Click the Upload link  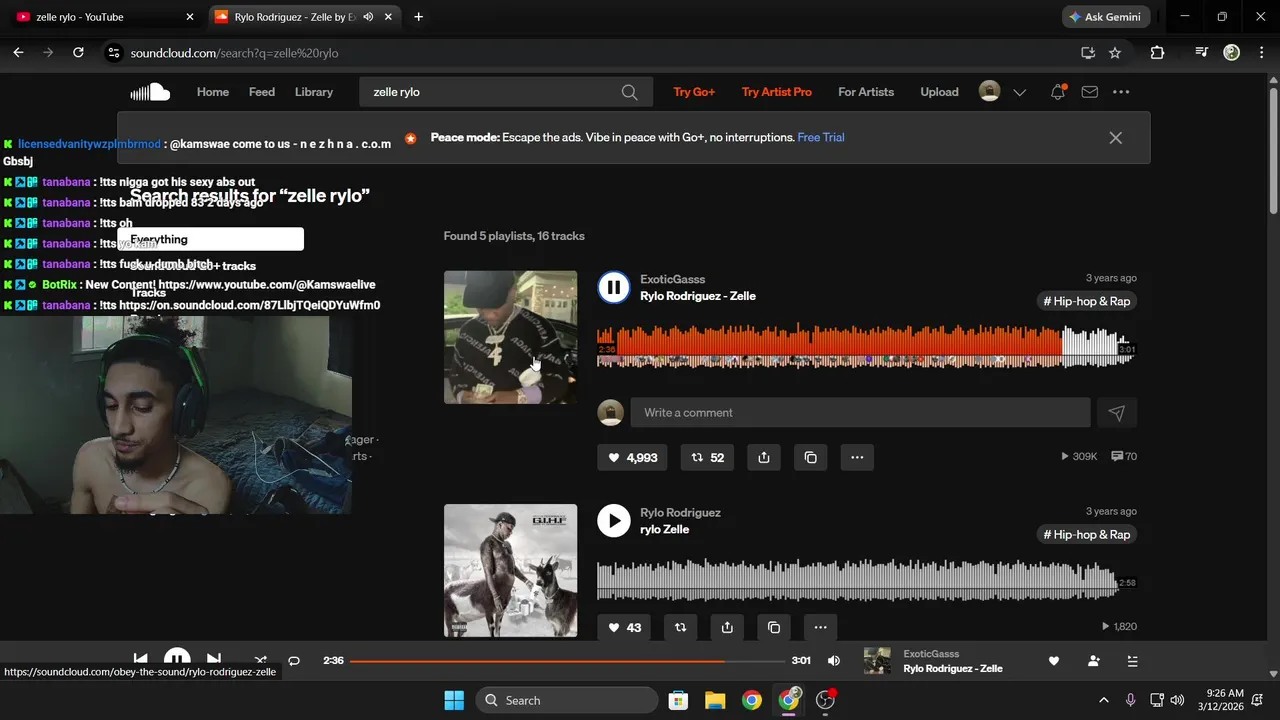coord(939,92)
